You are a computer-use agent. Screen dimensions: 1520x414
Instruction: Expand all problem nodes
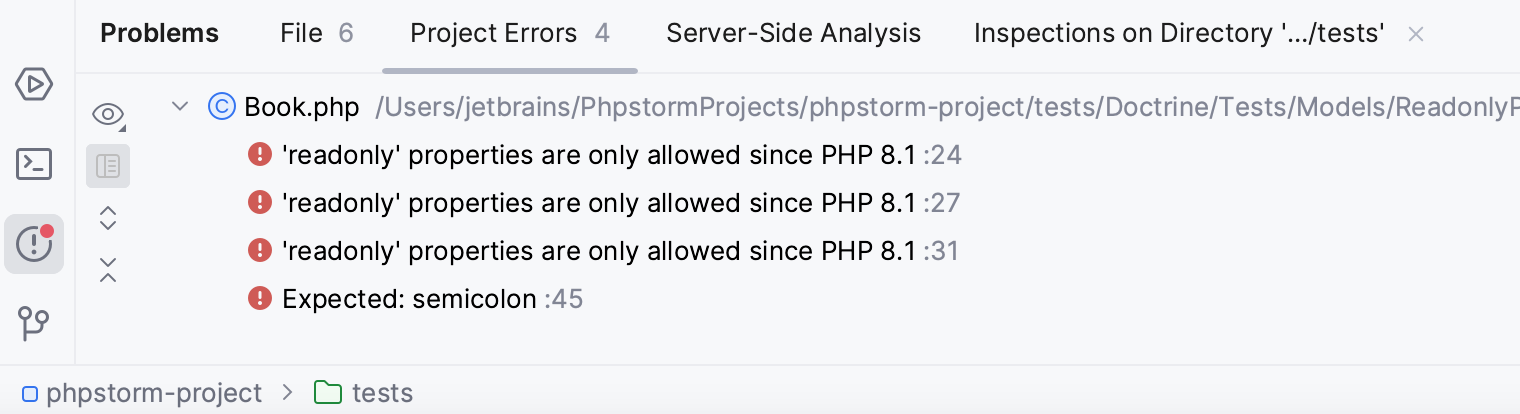[108, 218]
